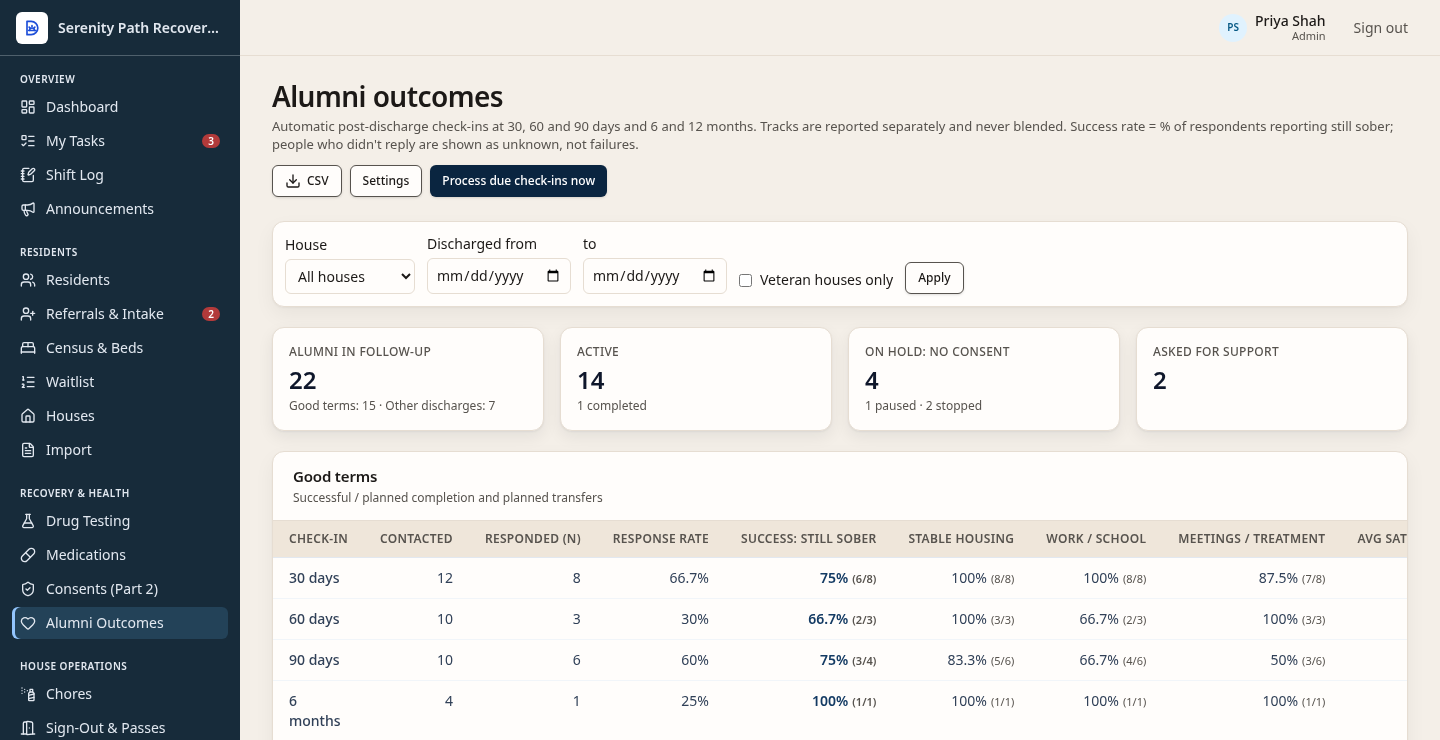
Task: Open Shift Log from the sidebar
Action: [x=120, y=175]
